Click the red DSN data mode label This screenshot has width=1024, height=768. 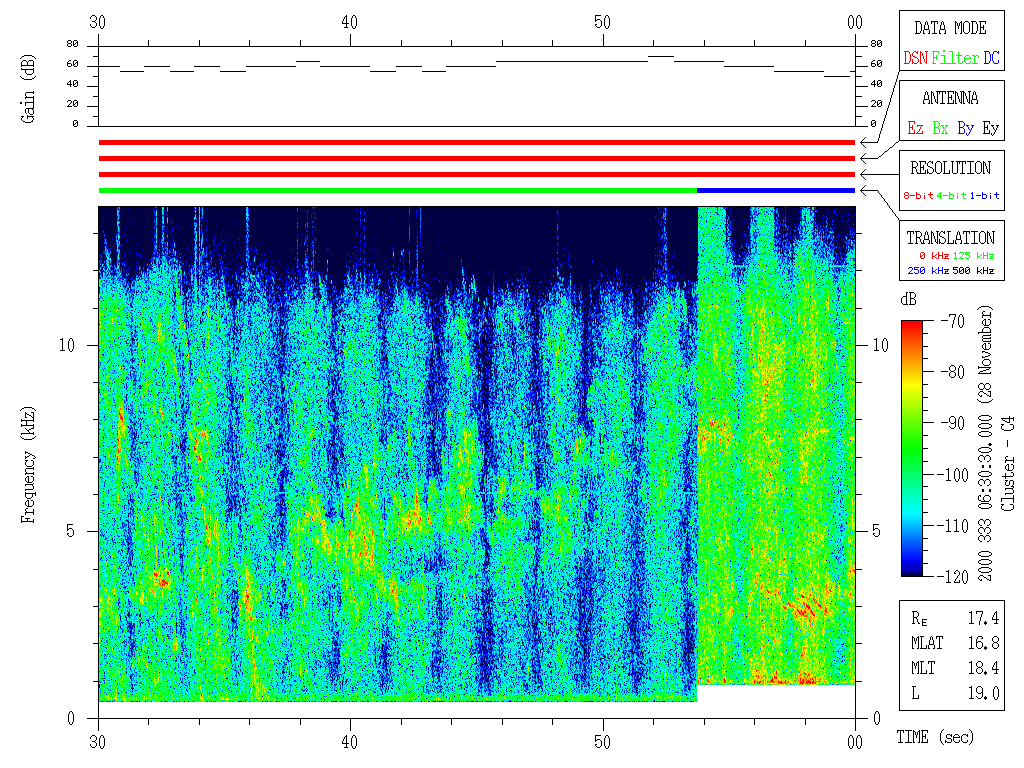915,59
